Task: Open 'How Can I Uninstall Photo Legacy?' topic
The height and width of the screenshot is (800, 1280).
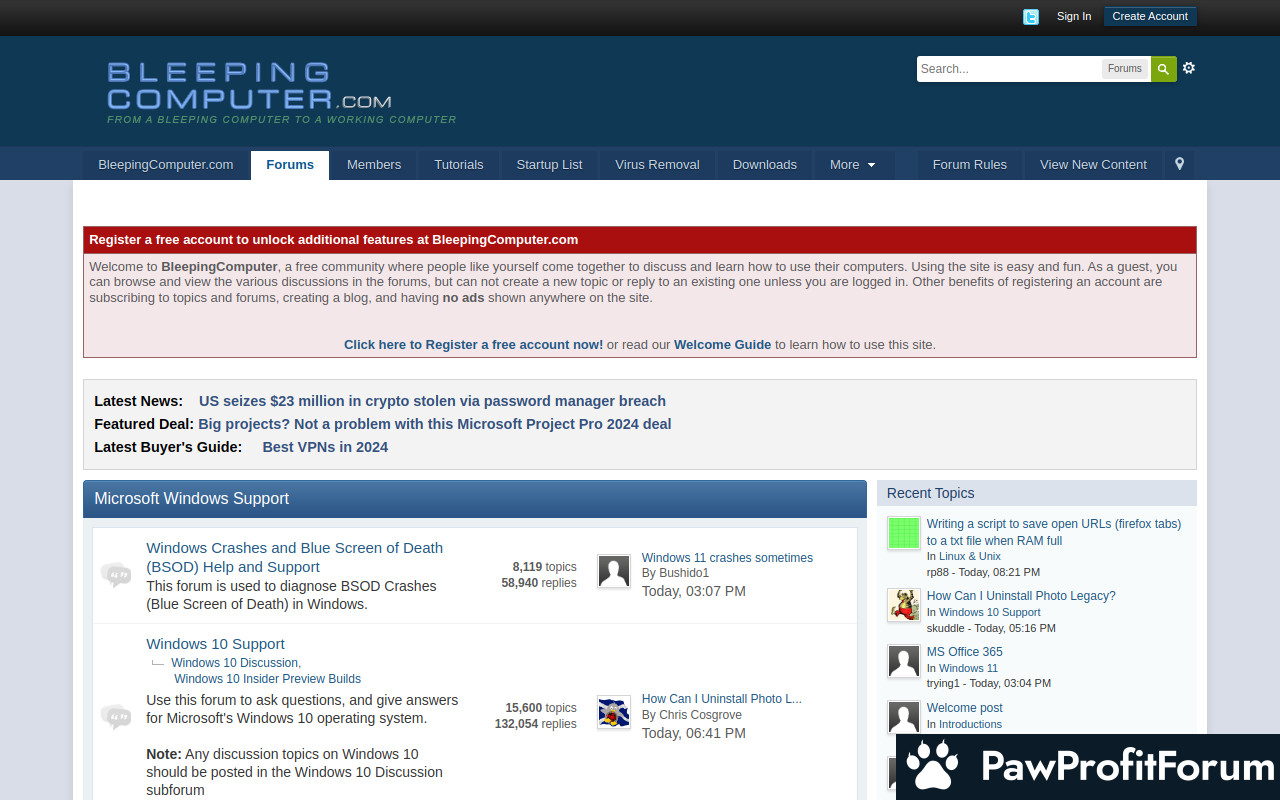Action: 1021,596
